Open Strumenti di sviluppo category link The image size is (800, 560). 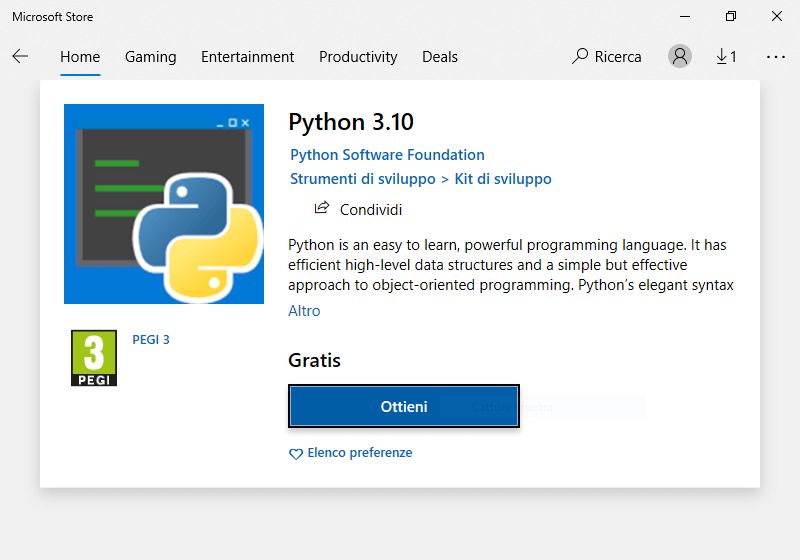click(363, 179)
